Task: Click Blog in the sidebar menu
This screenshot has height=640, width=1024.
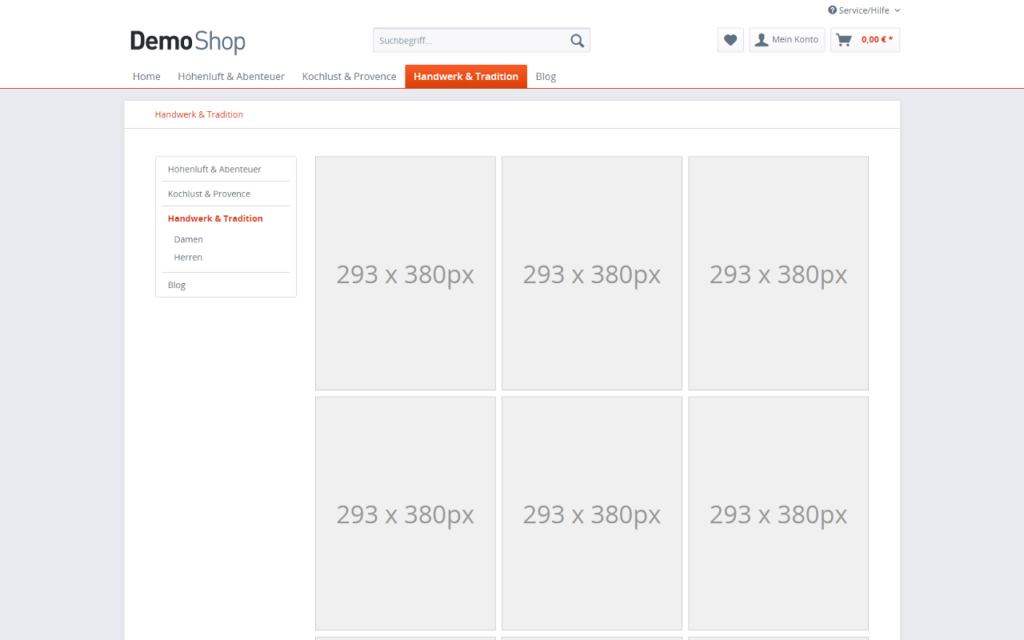Action: point(177,286)
